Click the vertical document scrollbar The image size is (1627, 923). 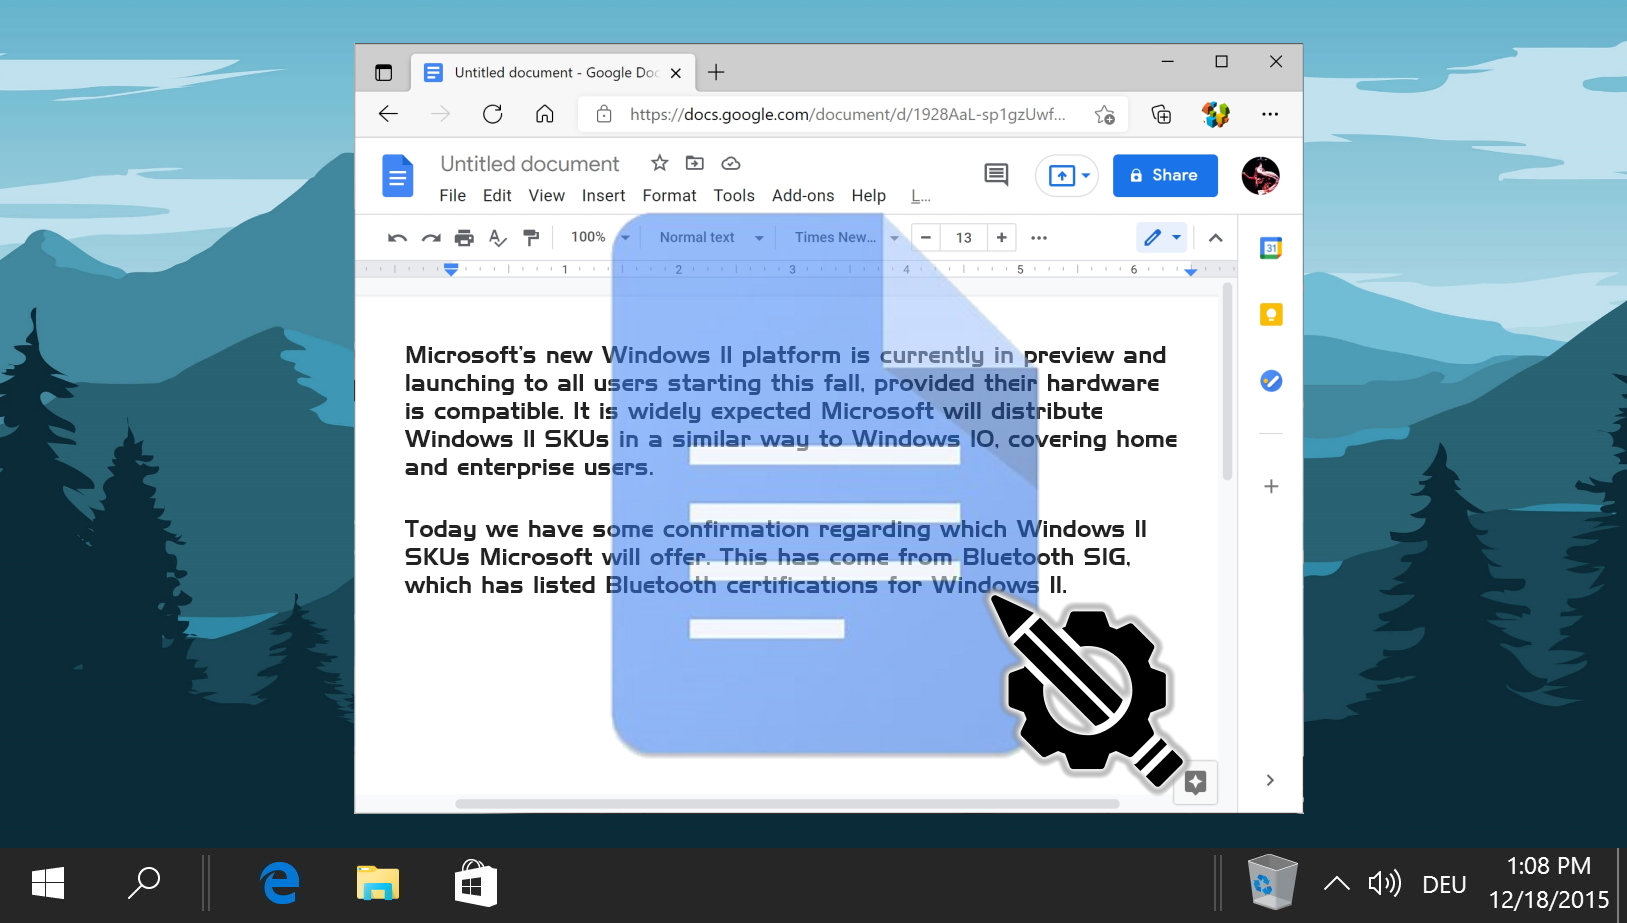[x=1227, y=381]
